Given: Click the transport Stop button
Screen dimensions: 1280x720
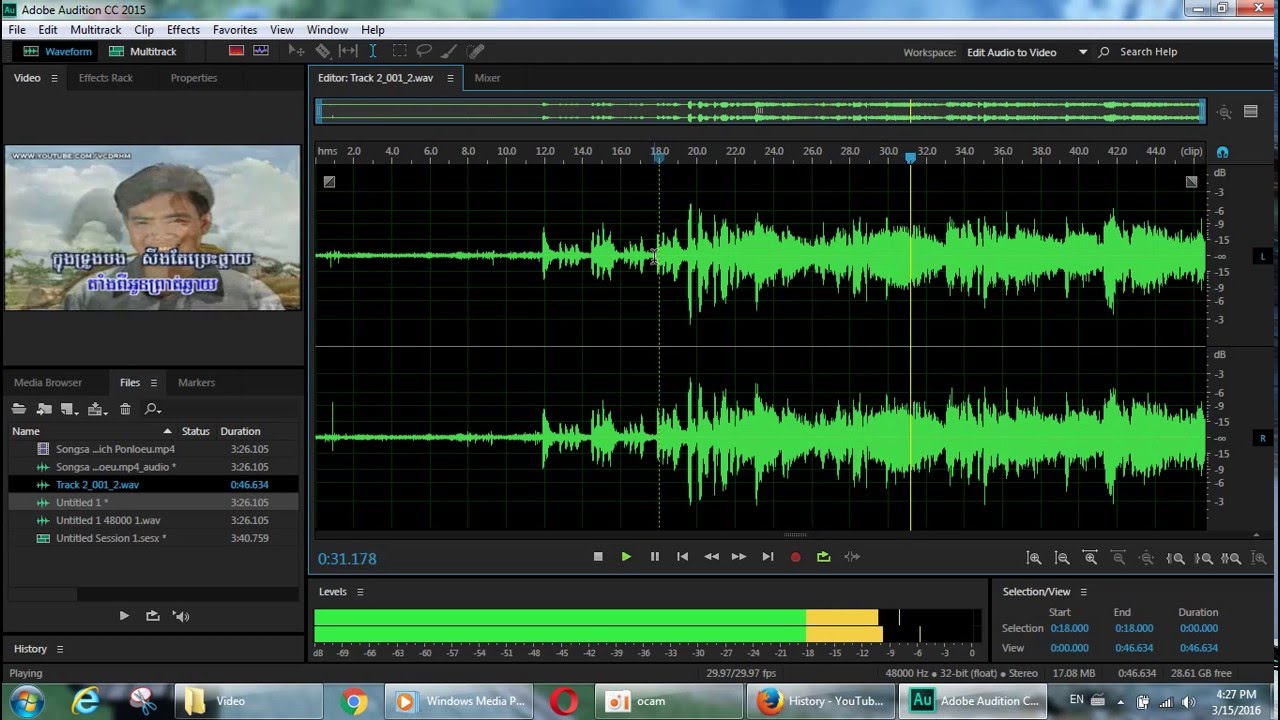Looking at the screenshot, I should click(598, 557).
